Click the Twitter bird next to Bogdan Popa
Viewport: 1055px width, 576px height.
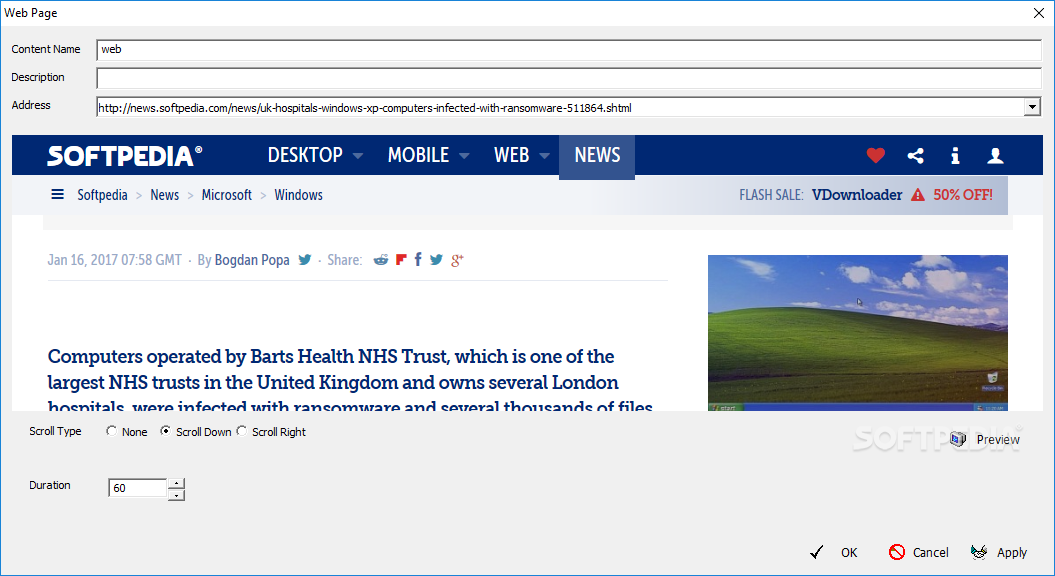pos(305,260)
